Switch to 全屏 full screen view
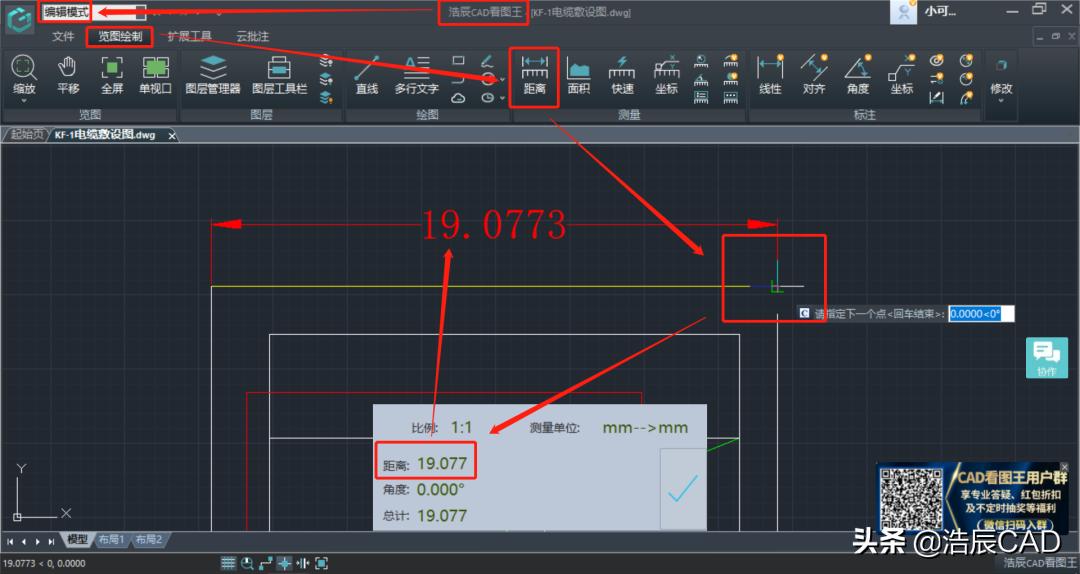Viewport: 1080px width, 574px height. click(x=112, y=74)
